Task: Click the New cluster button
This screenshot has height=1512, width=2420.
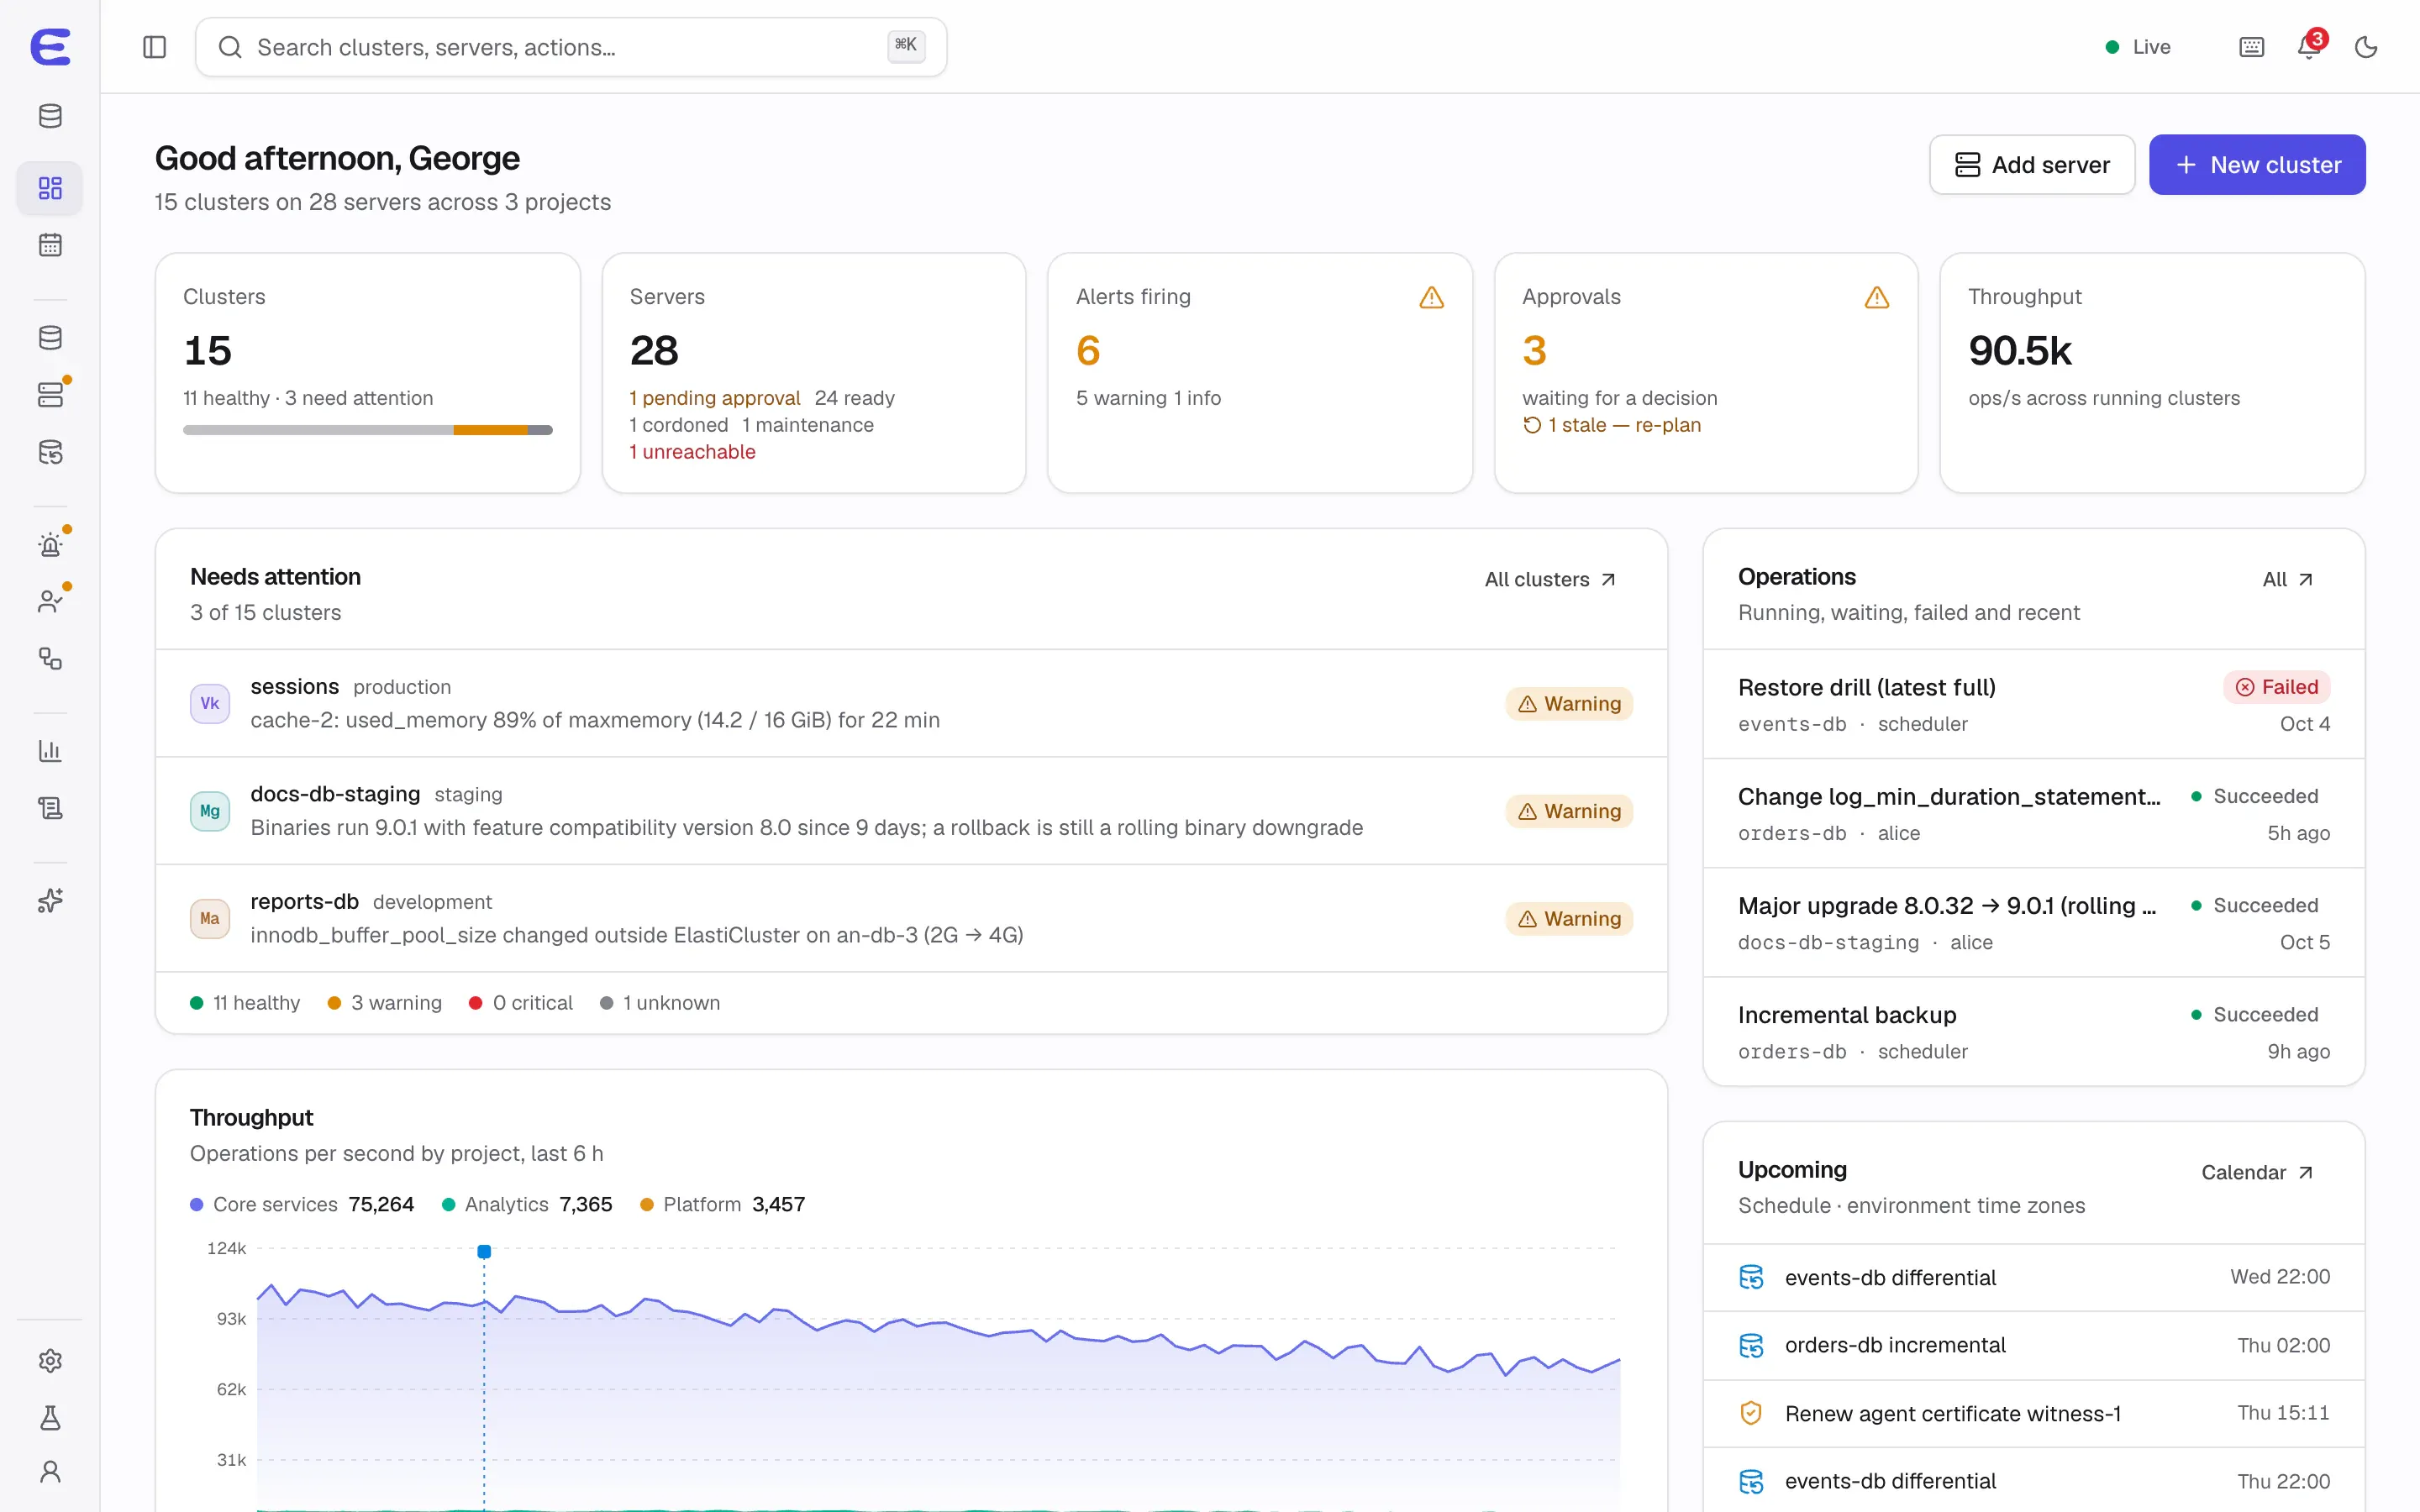Action: point(2257,165)
